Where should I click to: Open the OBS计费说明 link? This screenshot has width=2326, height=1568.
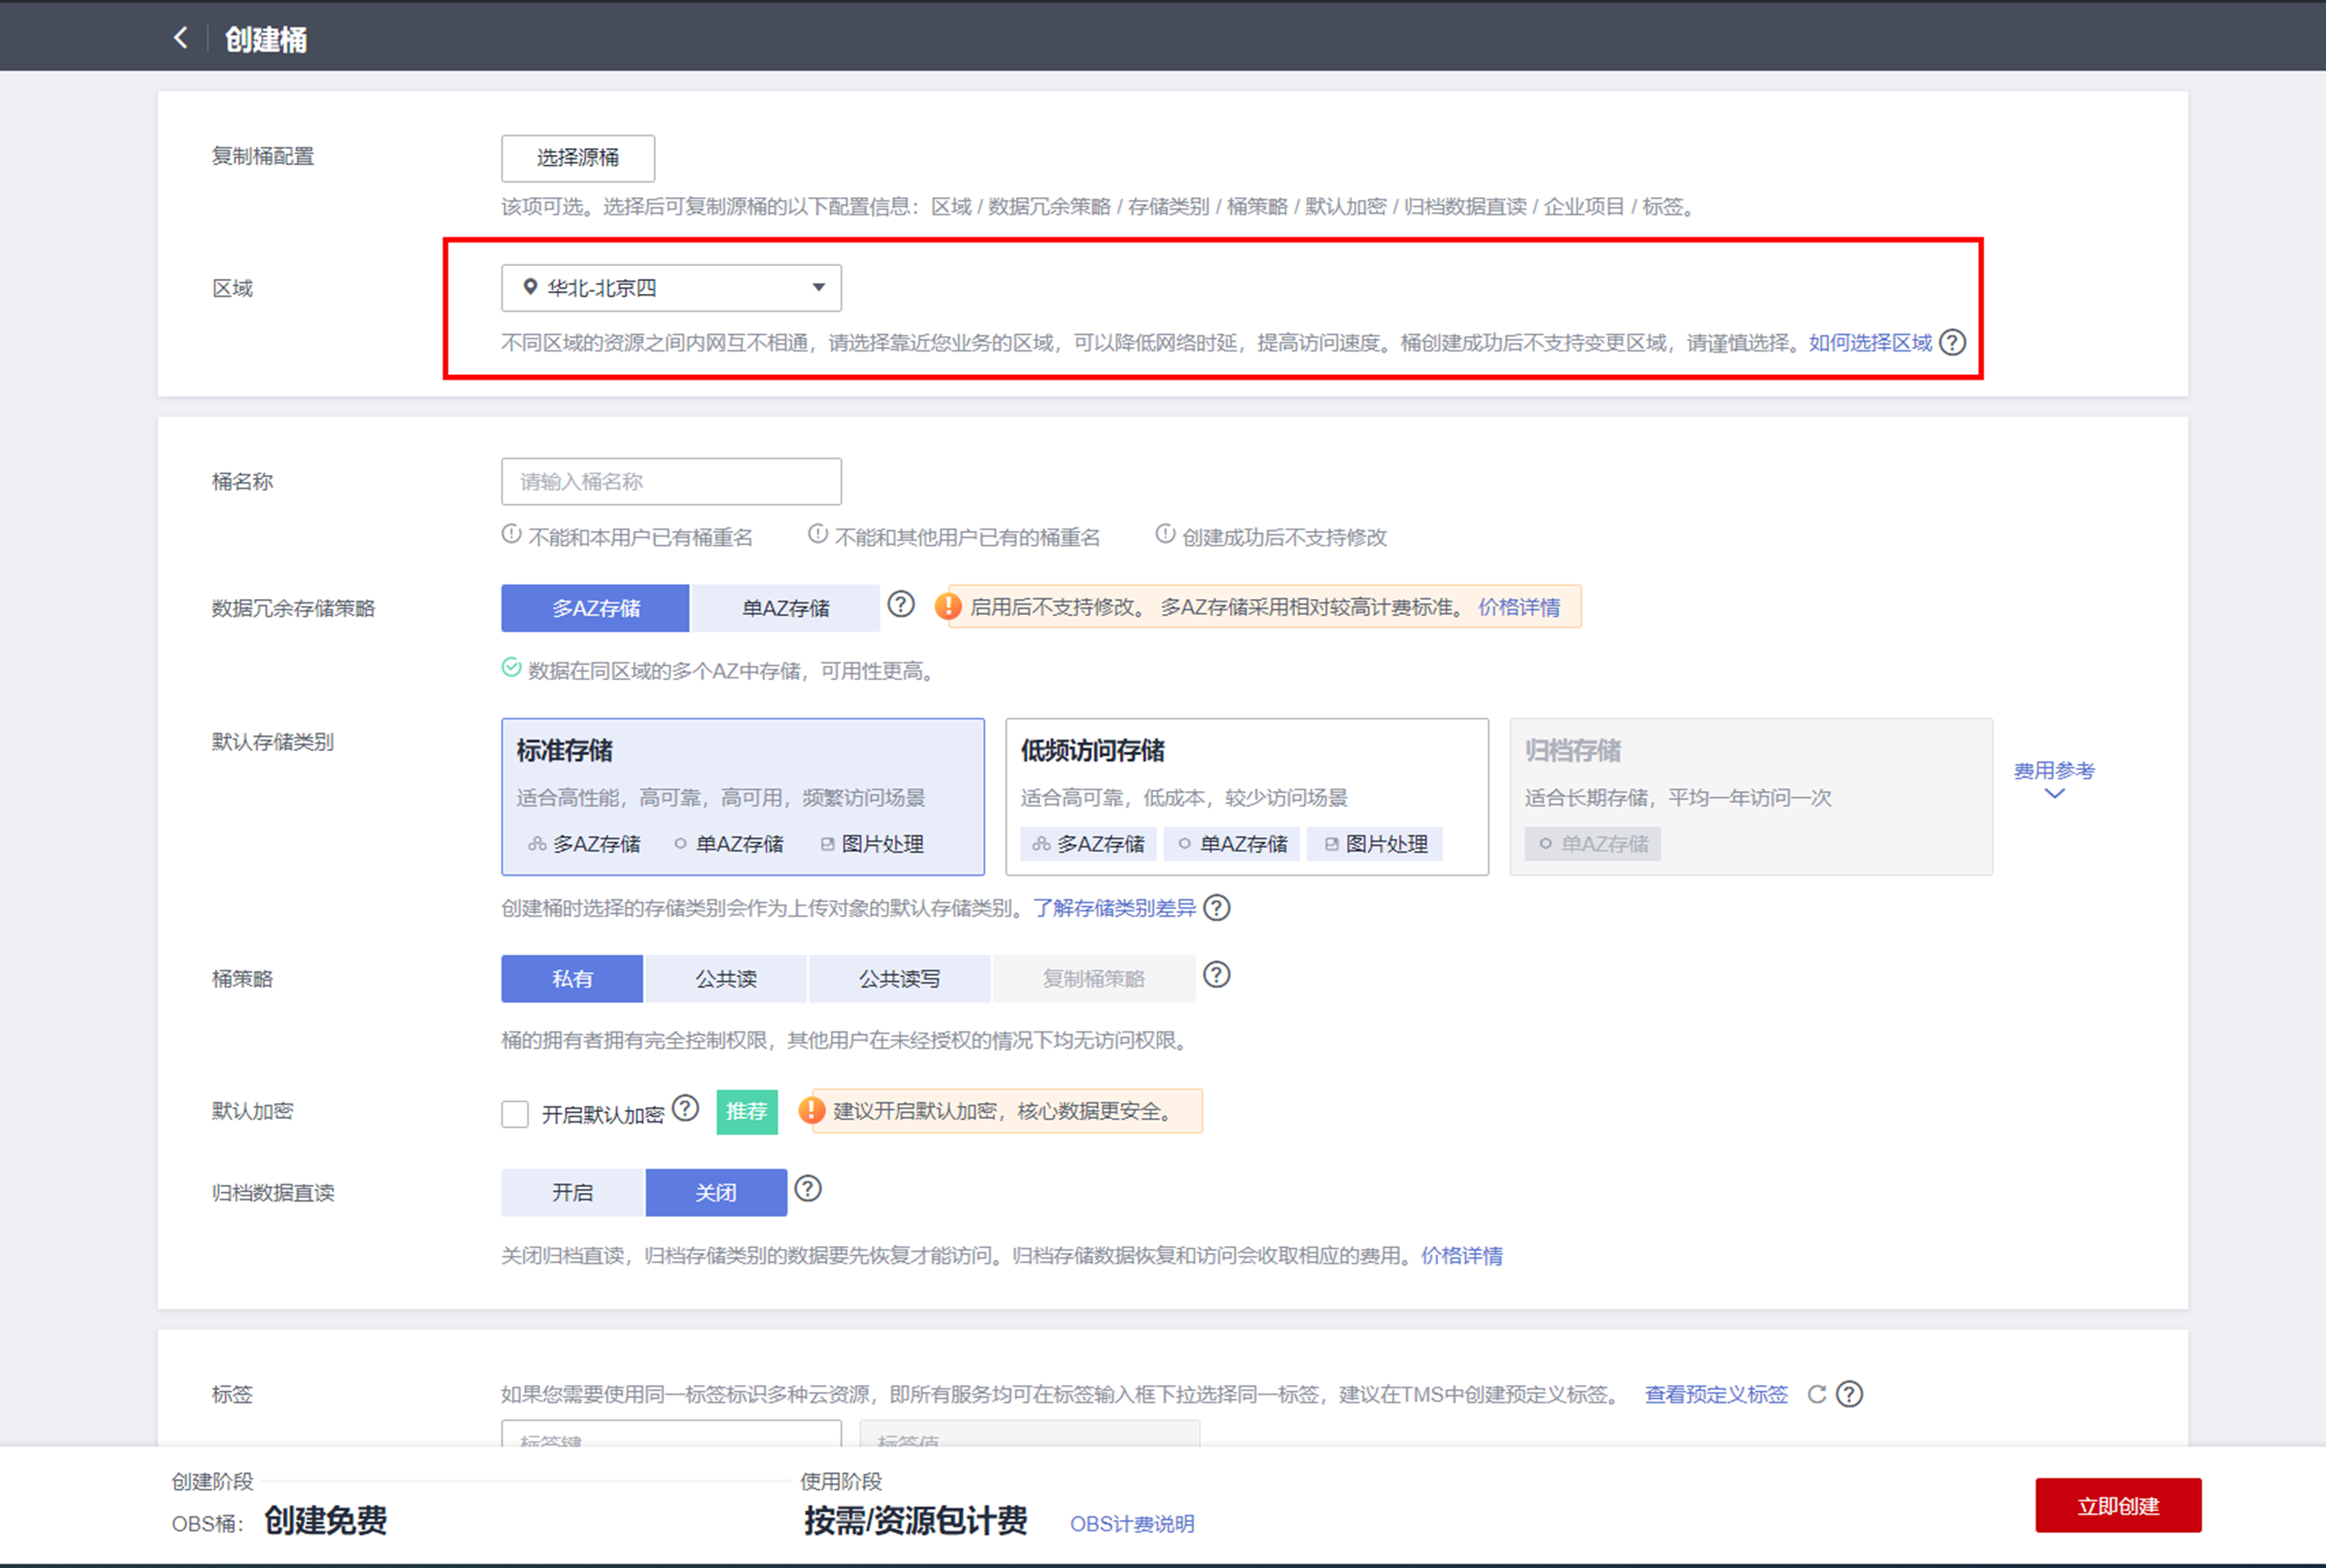pos(1132,1524)
